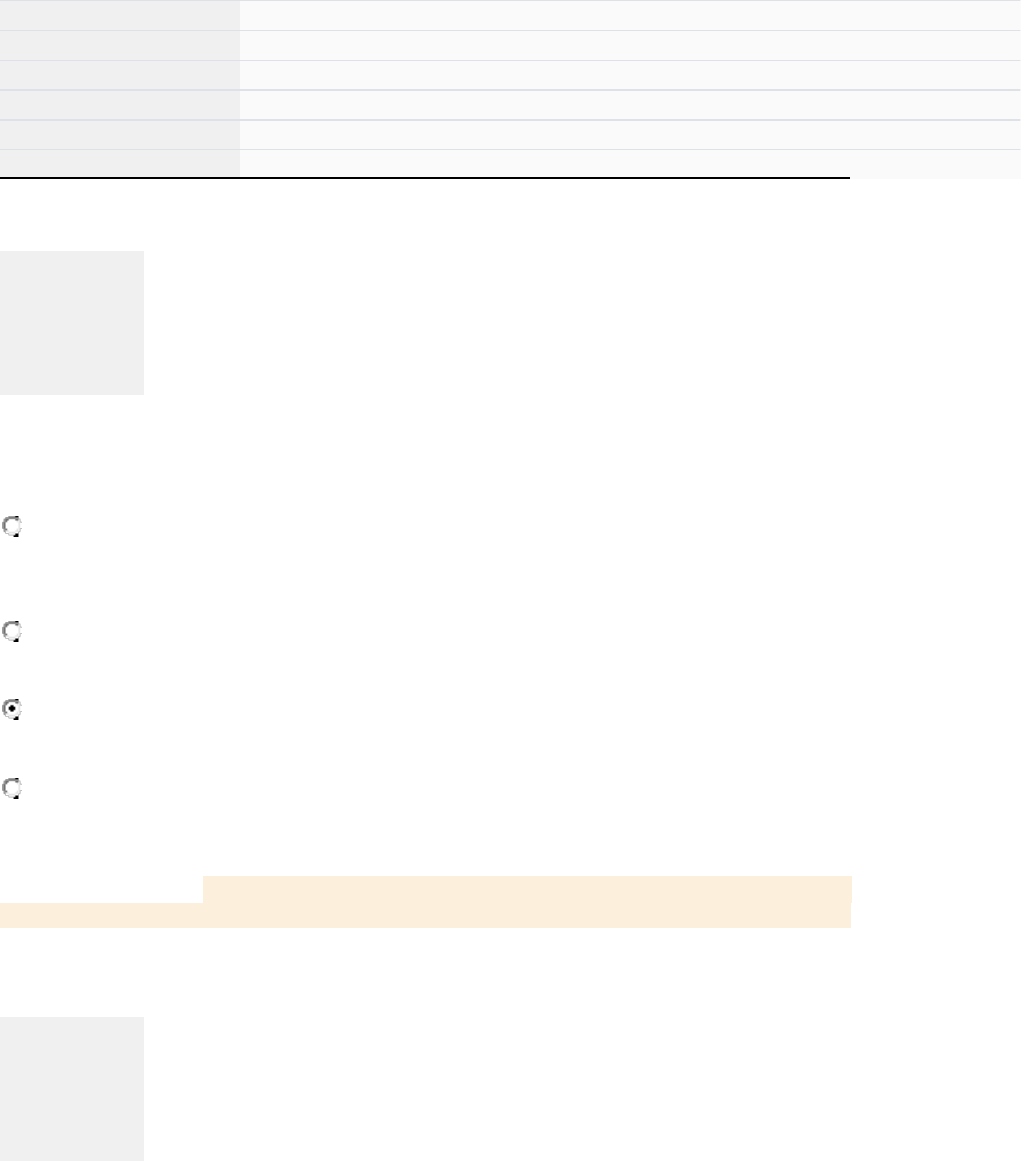The height and width of the screenshot is (1161, 1021).
Task: Click the second-line start of the beige highlight
Action: click(100, 916)
